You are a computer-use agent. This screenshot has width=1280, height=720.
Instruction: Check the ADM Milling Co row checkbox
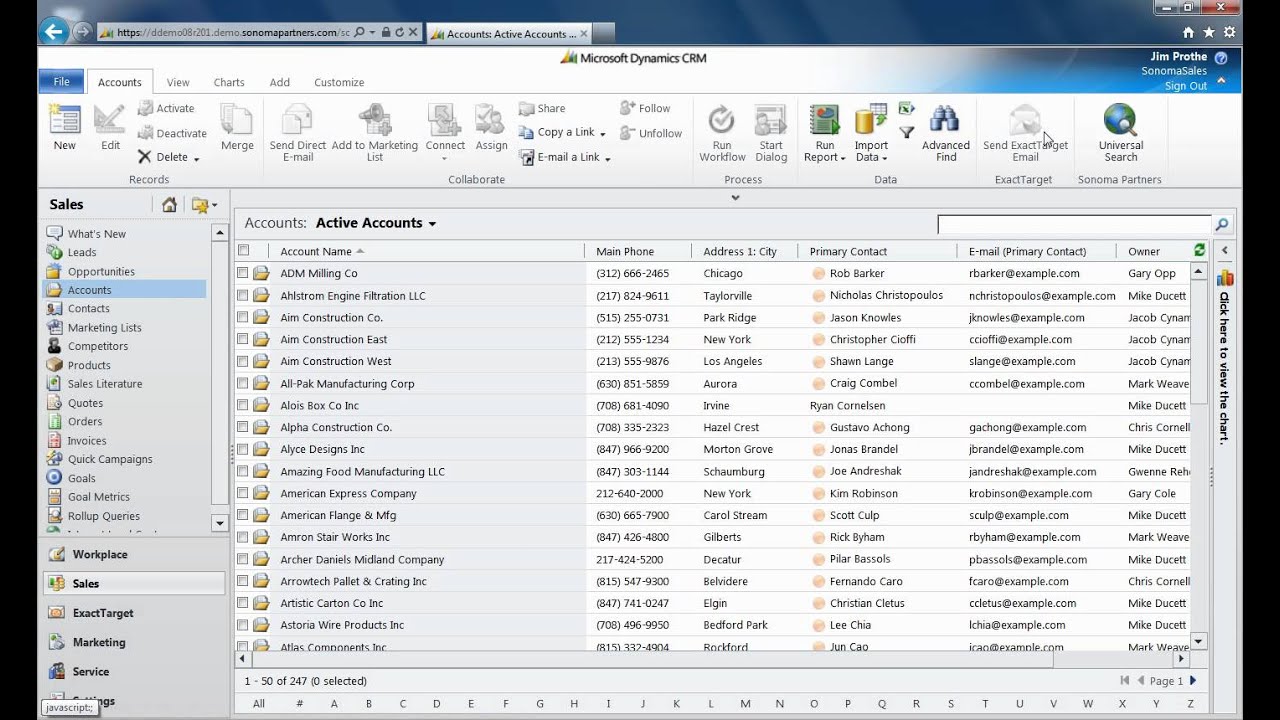(243, 273)
